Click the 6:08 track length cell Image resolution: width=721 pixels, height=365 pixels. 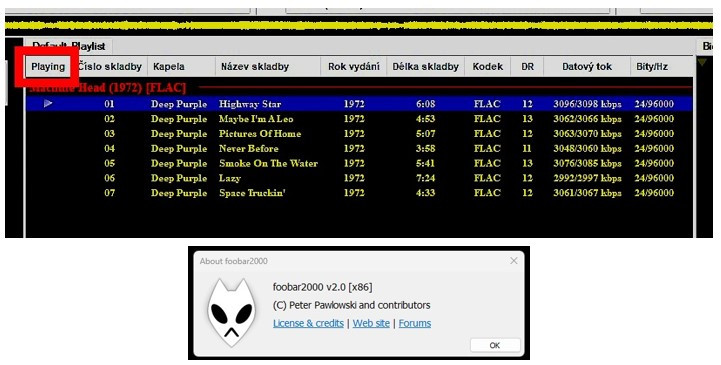click(426, 104)
